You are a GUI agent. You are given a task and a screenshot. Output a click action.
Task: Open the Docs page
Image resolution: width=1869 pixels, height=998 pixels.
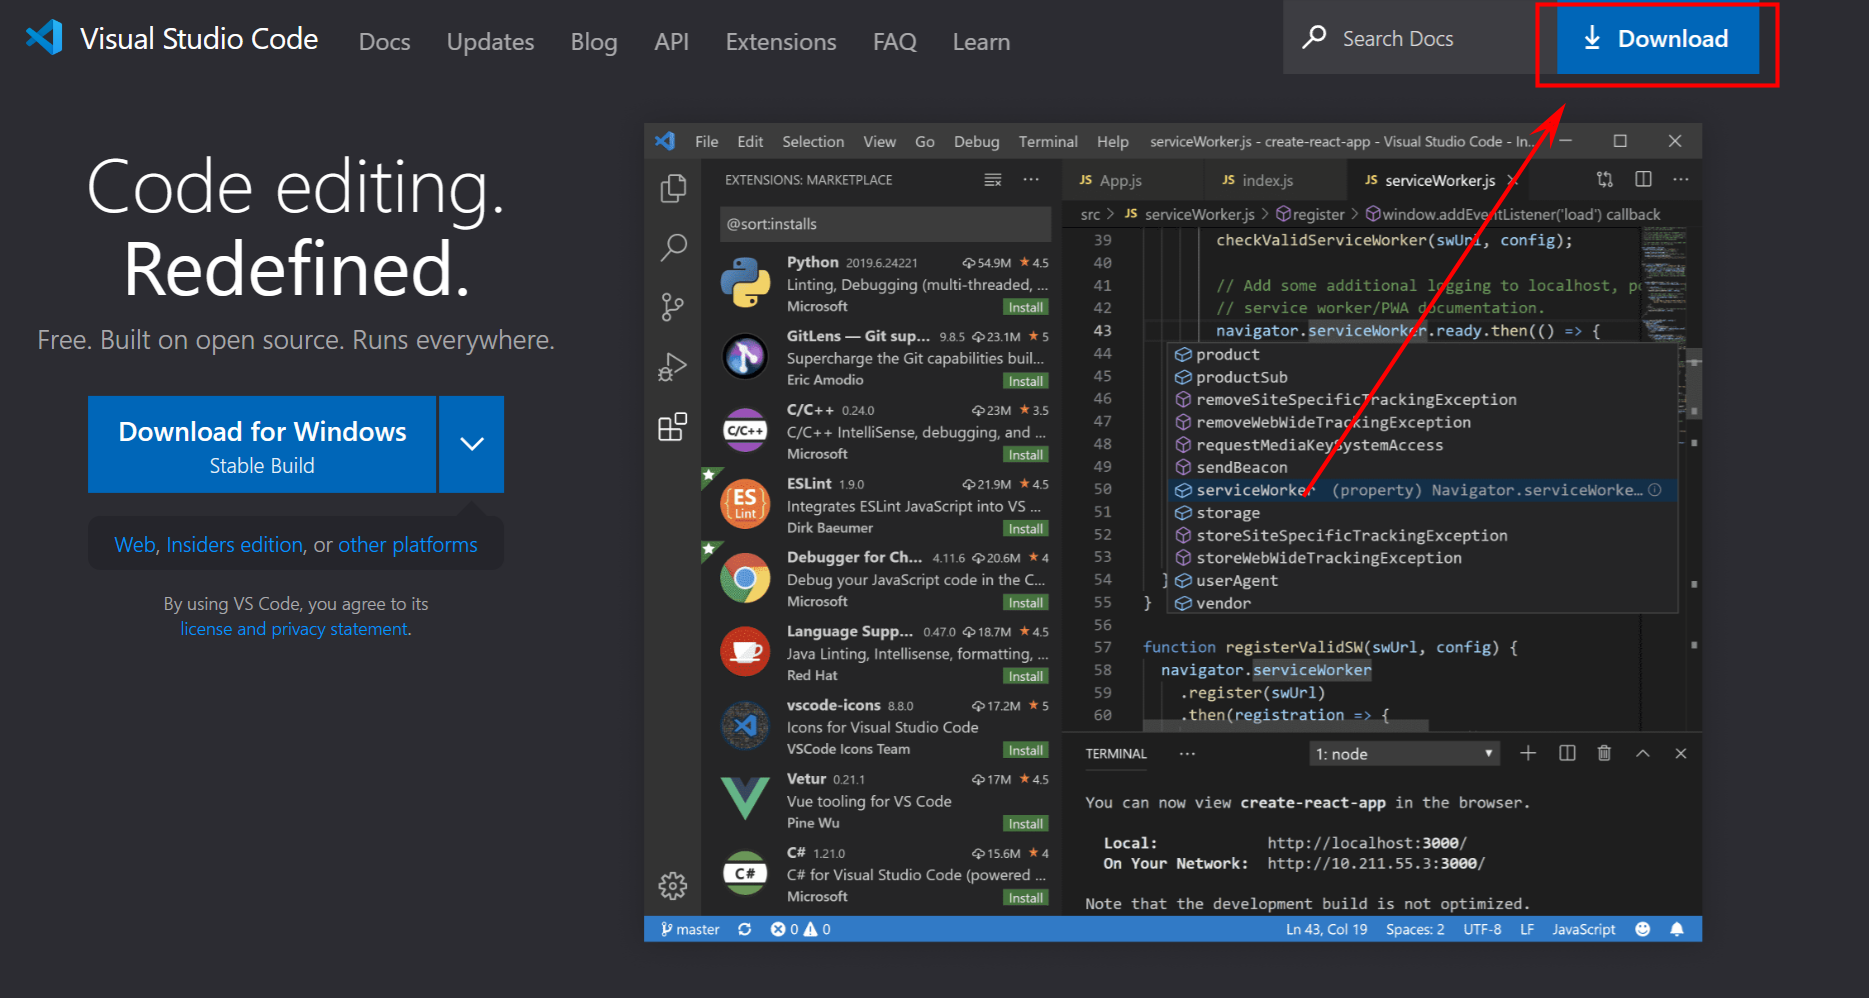click(385, 42)
